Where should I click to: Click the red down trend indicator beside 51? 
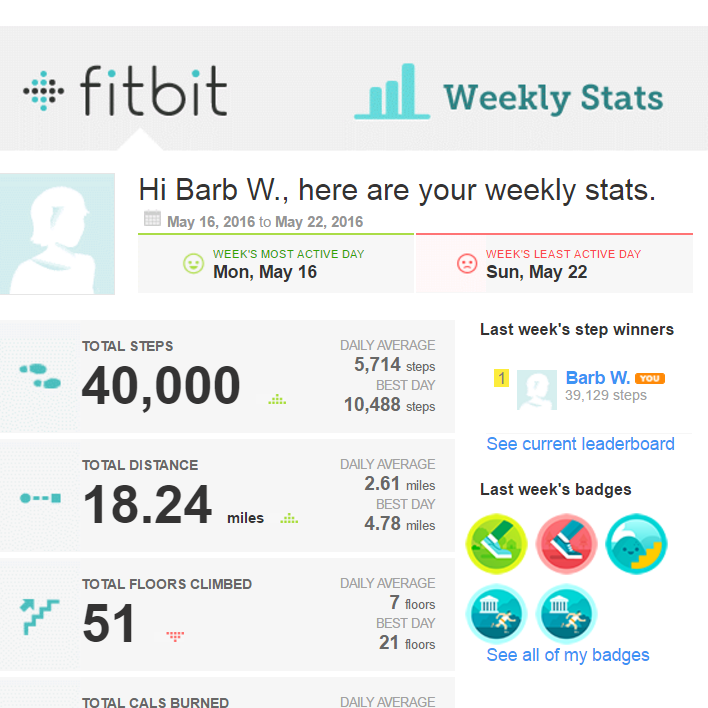[x=175, y=636]
